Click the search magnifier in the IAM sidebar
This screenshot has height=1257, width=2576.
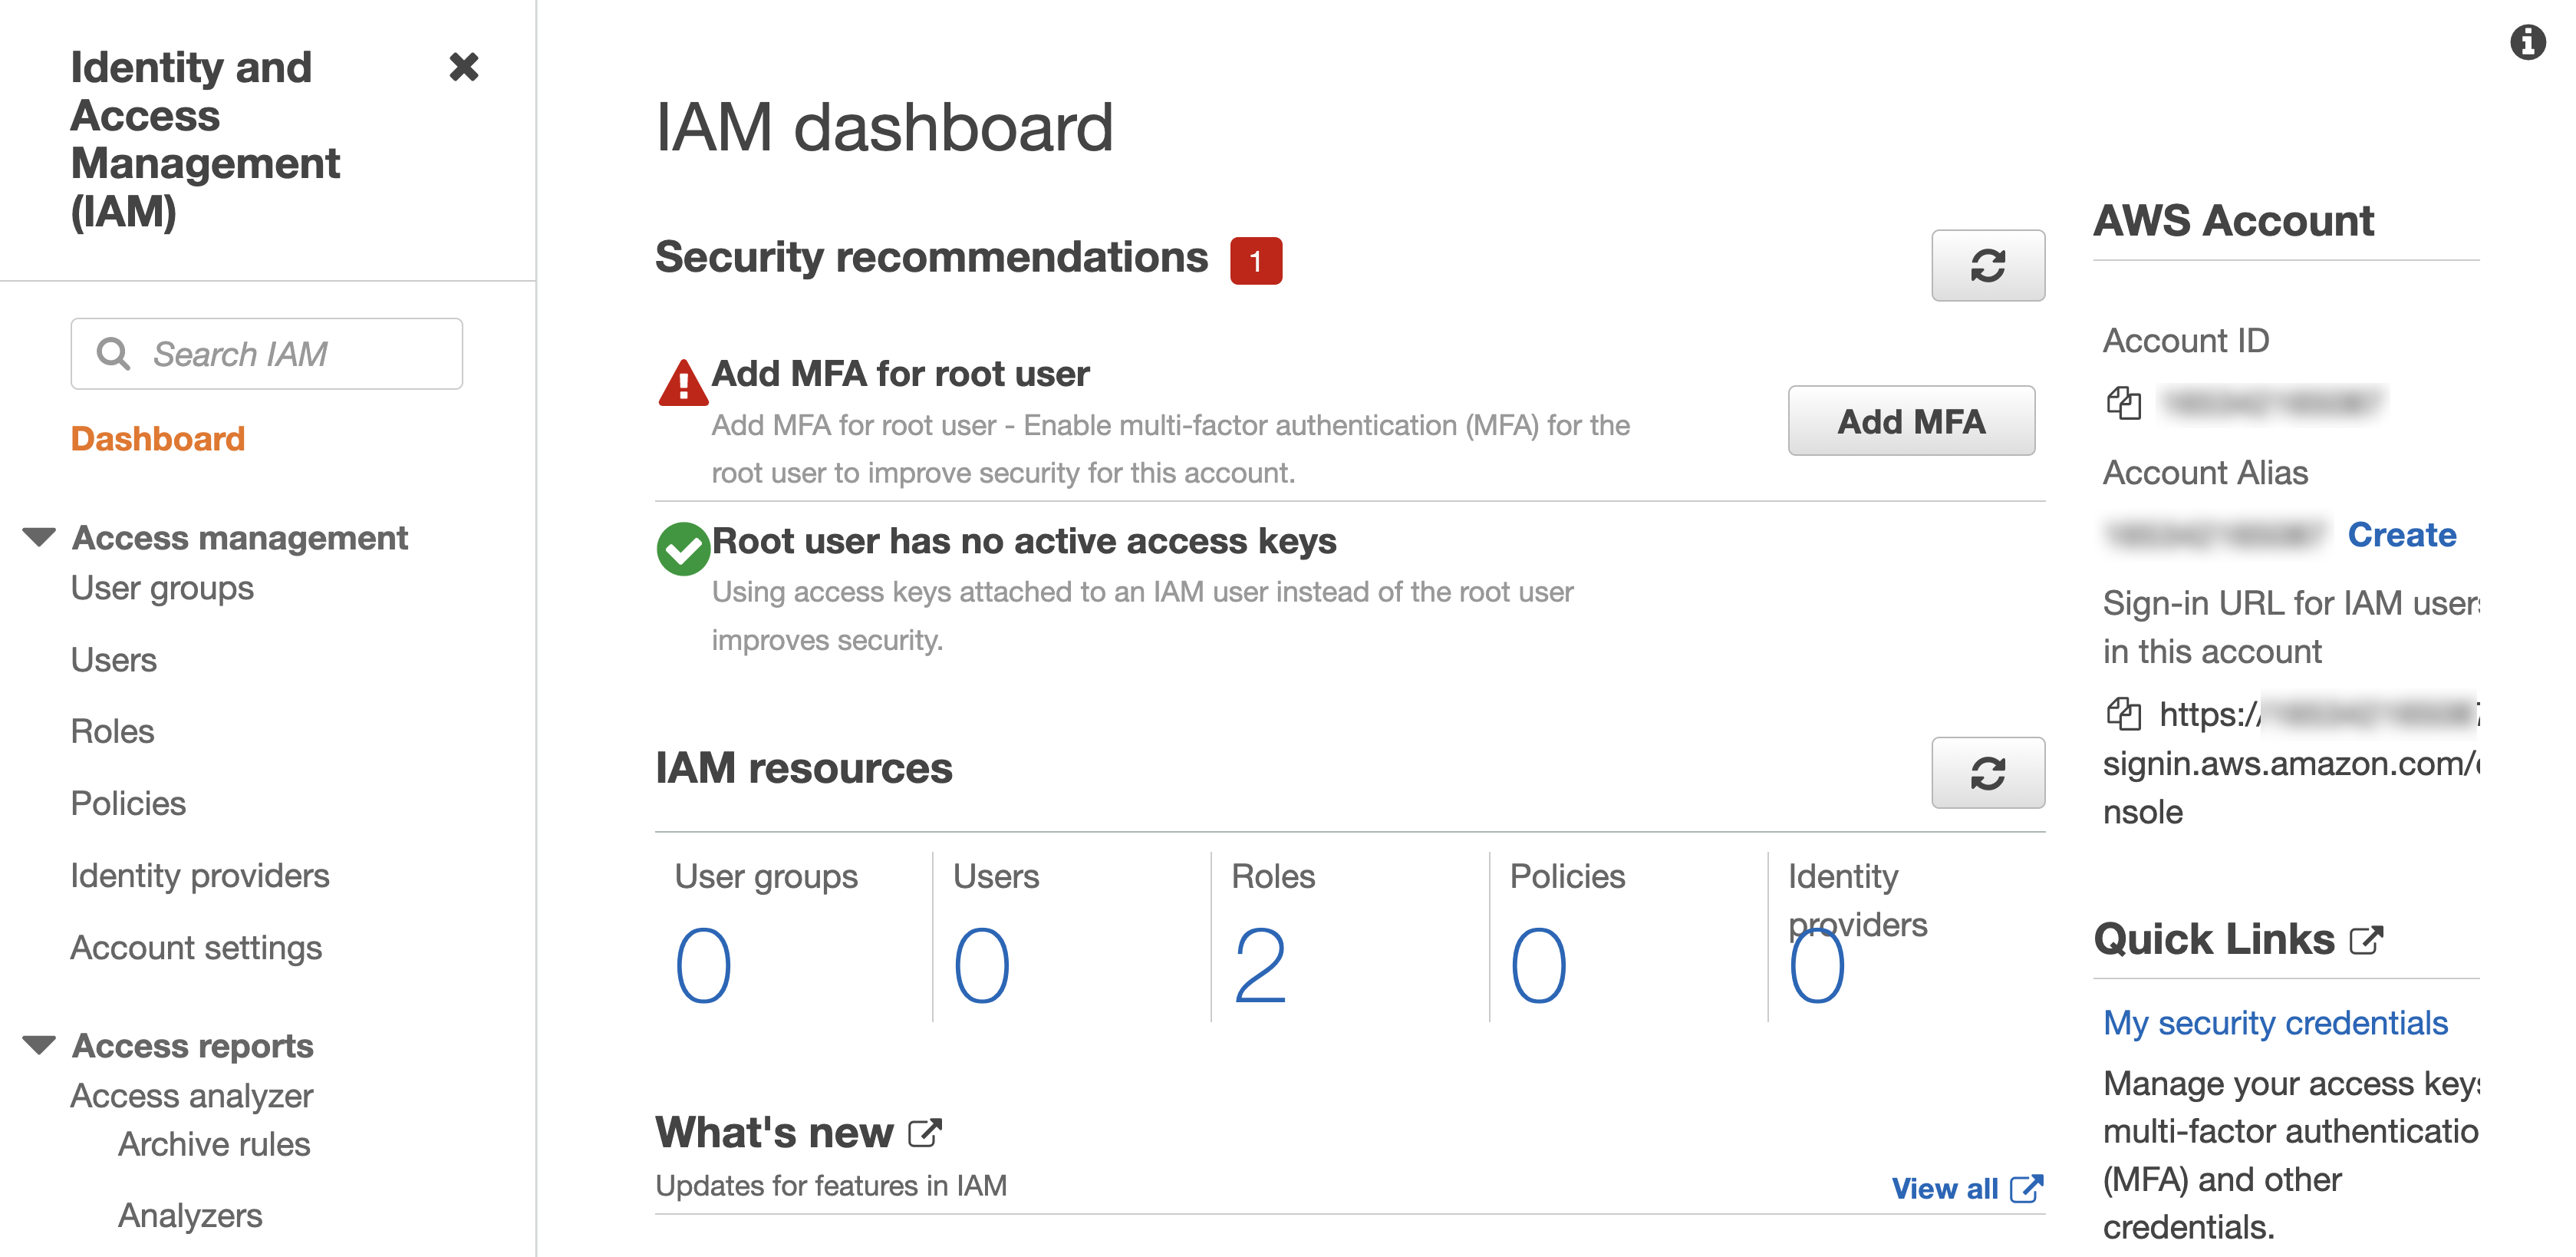click(x=114, y=353)
